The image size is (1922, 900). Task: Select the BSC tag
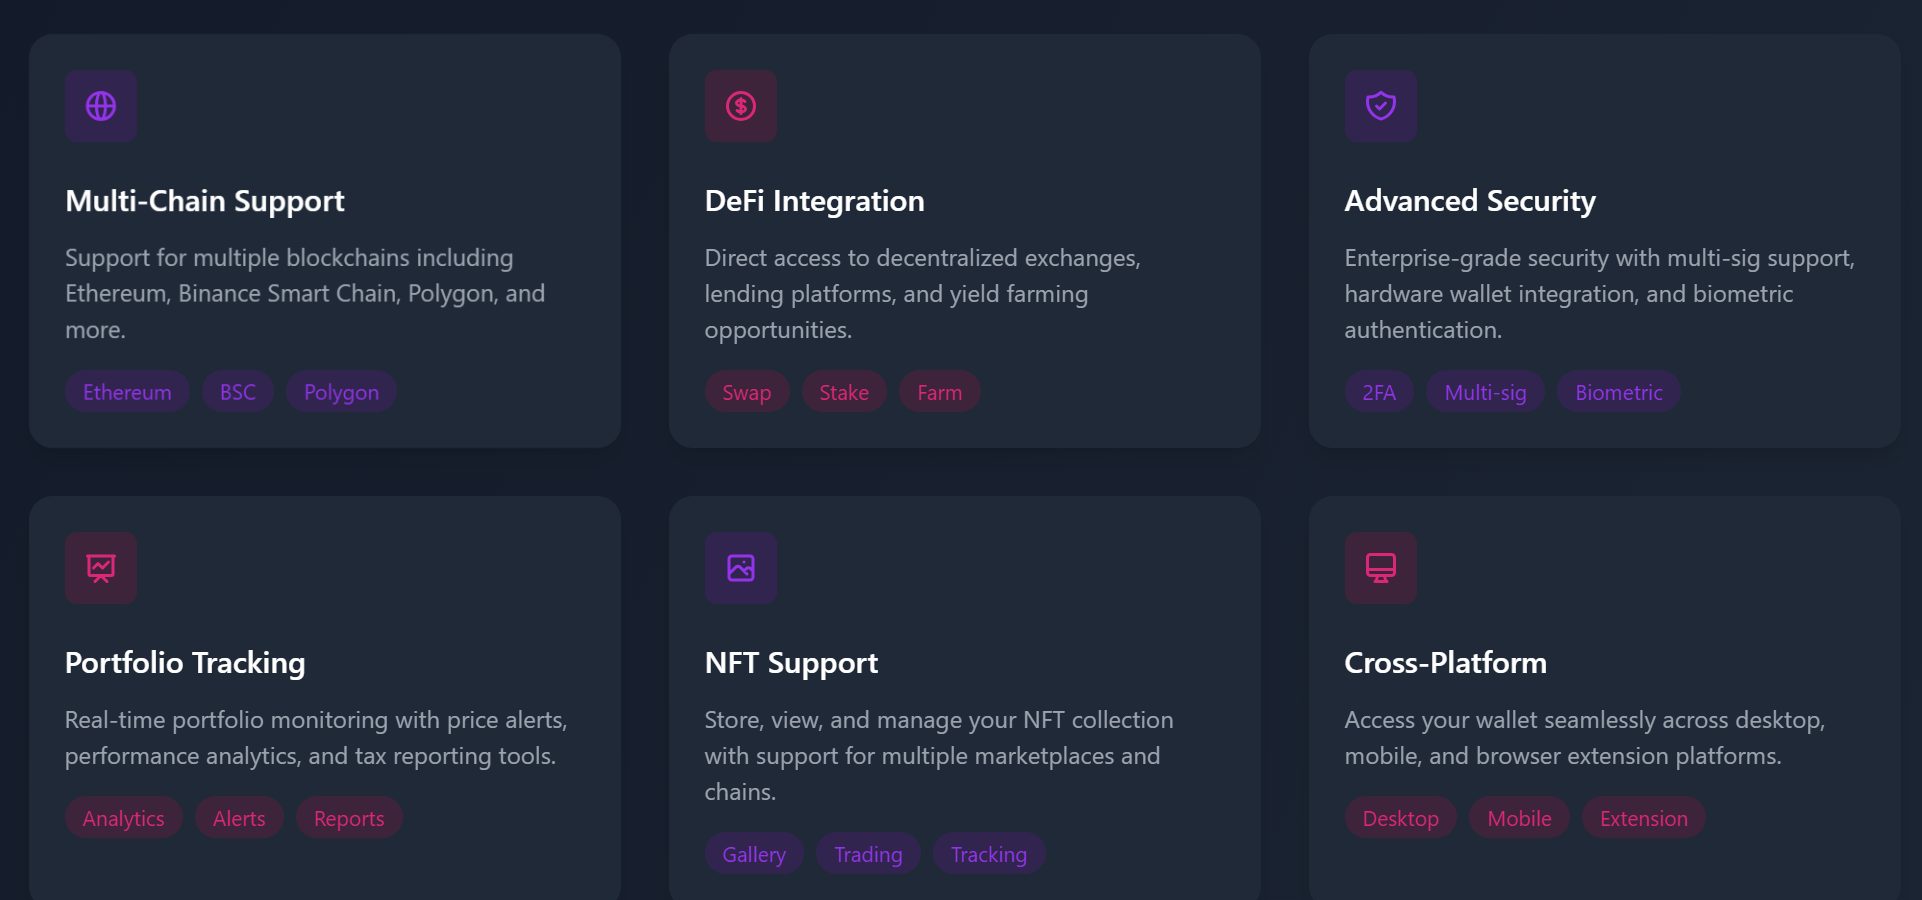[238, 392]
